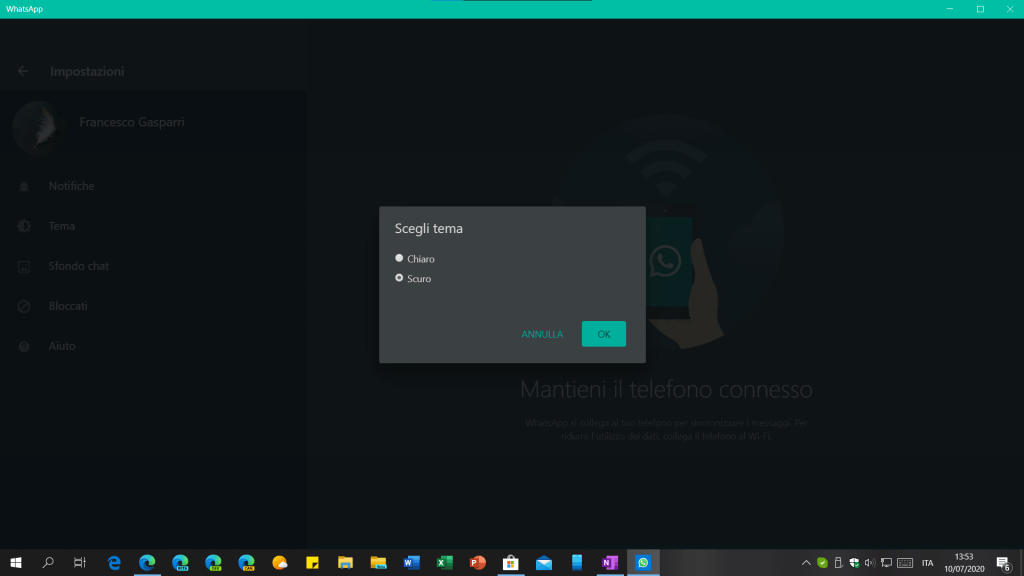Open the Notifiche settings entry

tap(71, 186)
